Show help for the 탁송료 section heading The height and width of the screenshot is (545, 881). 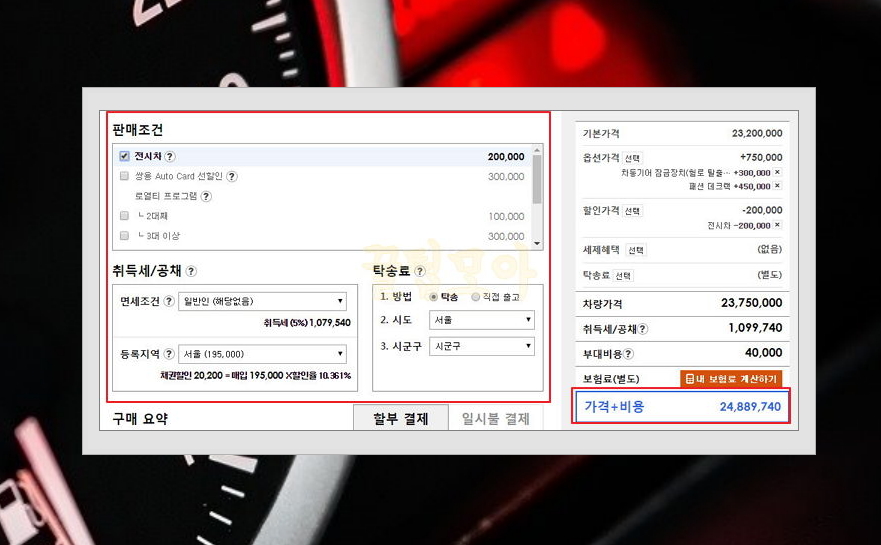point(420,271)
